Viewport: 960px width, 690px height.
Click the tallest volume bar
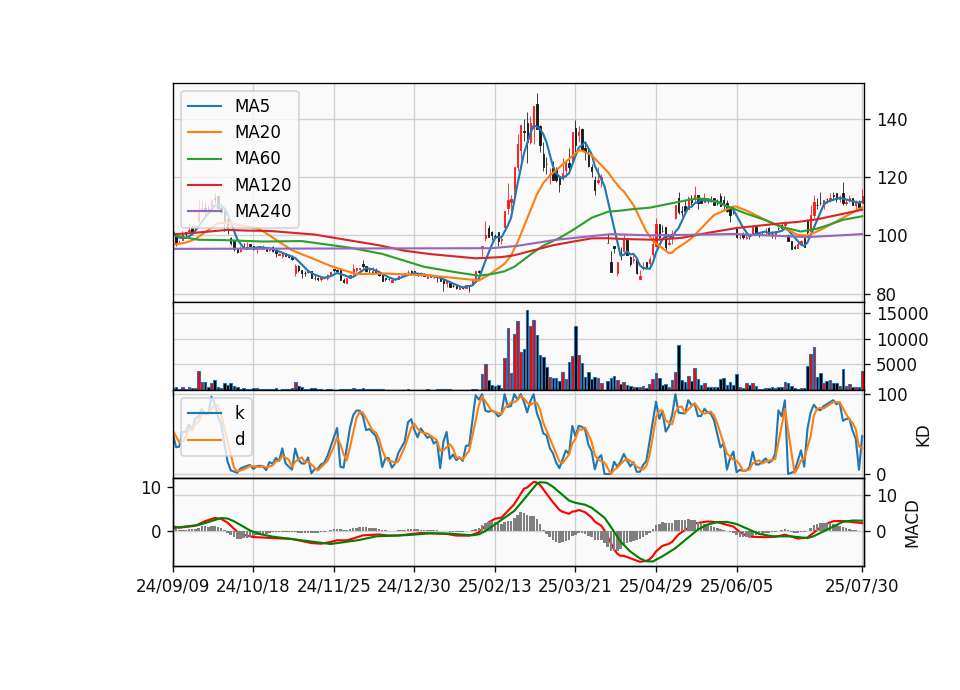click(527, 350)
